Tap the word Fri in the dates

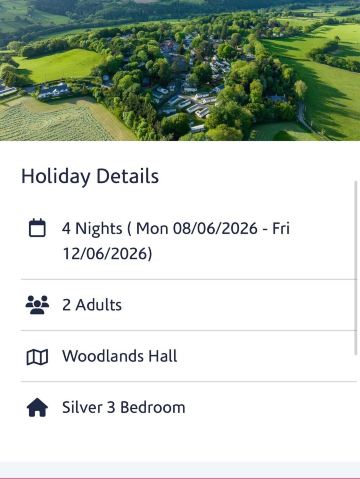281,229
